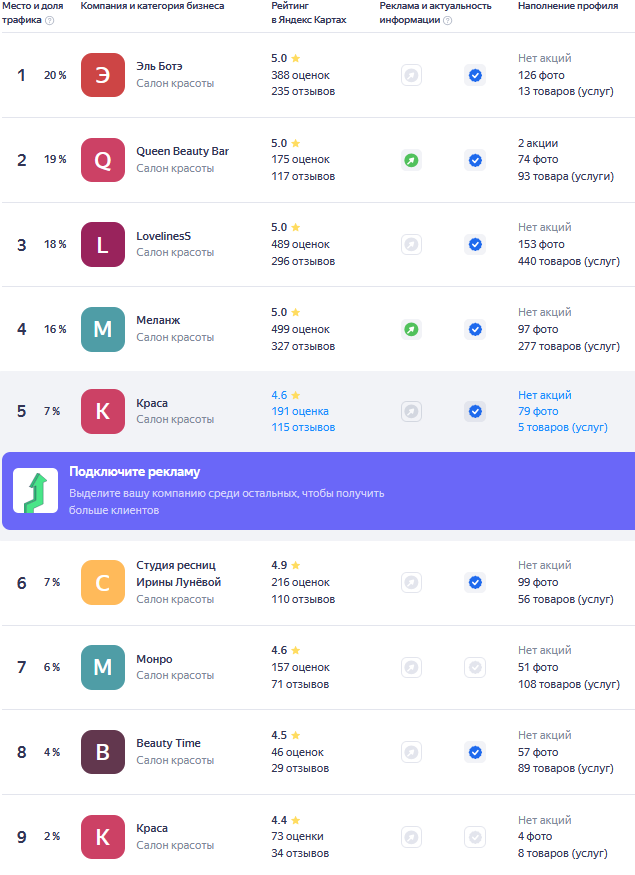The height and width of the screenshot is (875, 635).
Task: Click blue verified checkmark in Меланж row
Action: coord(475,329)
